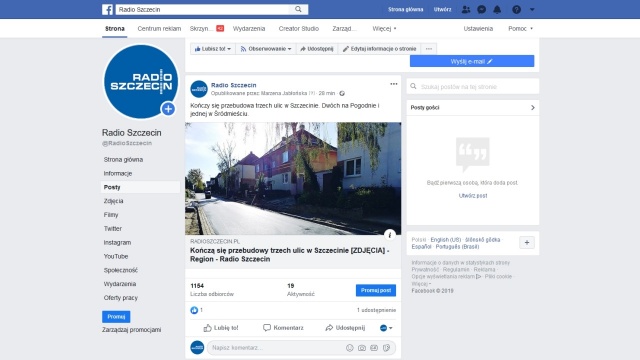640x360 pixels.
Task: Click the Radio Szczecin name in post header
Action: (233, 85)
